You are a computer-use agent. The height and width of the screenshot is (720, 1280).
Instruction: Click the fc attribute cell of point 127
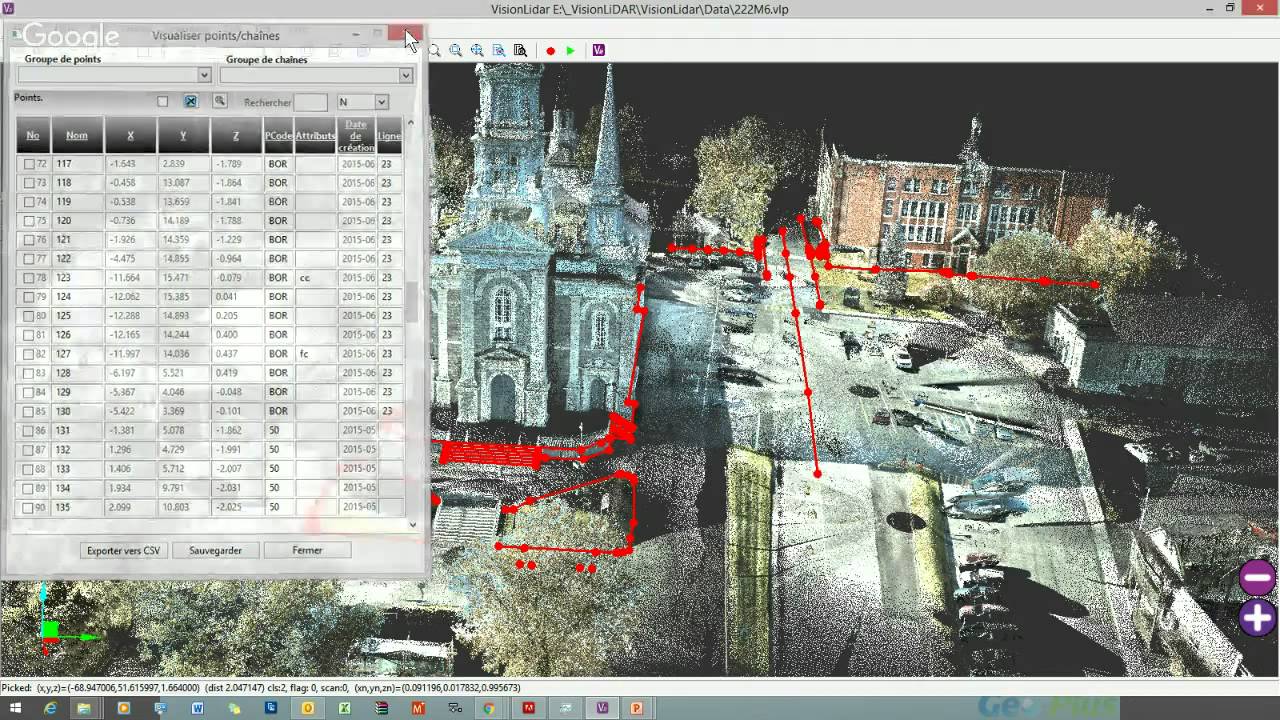315,354
